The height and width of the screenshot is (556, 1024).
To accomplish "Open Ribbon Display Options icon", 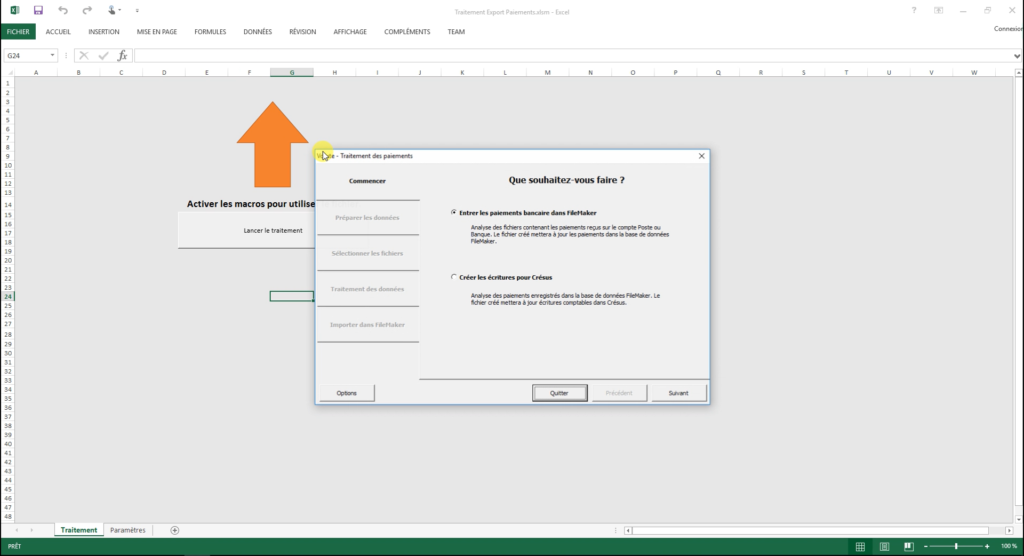I will (x=938, y=10).
